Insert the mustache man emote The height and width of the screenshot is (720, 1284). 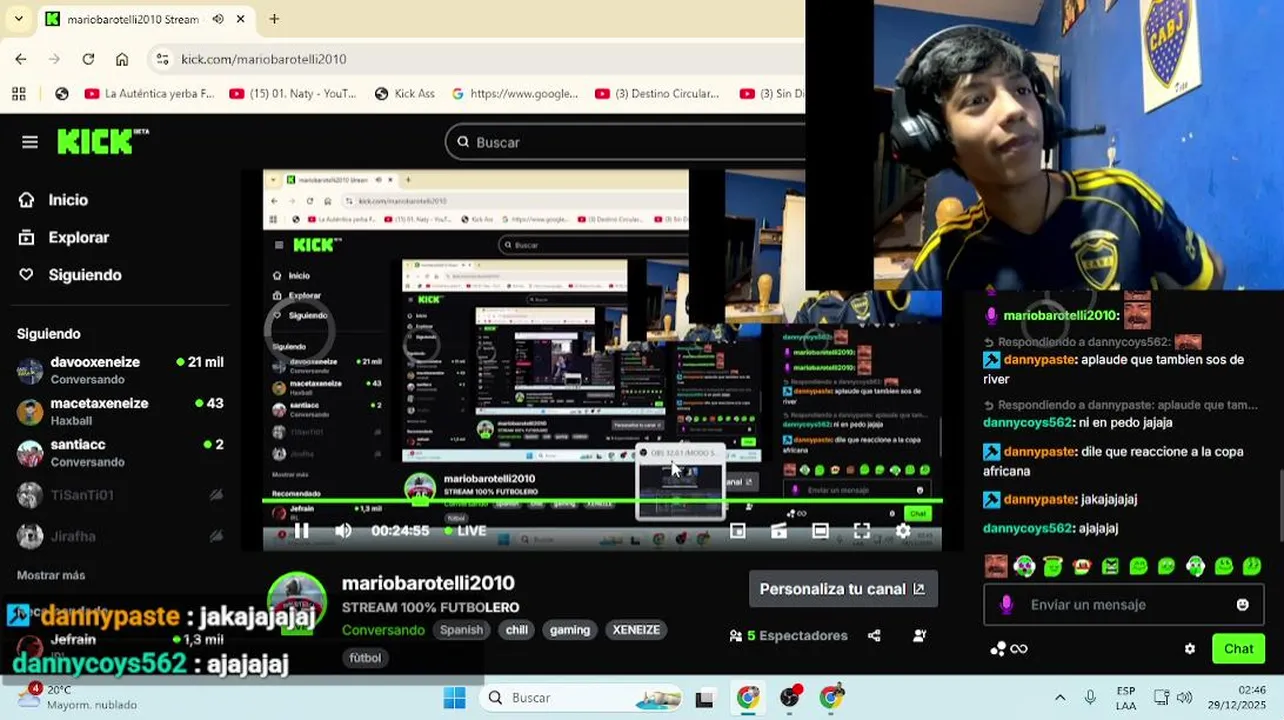pos(996,566)
